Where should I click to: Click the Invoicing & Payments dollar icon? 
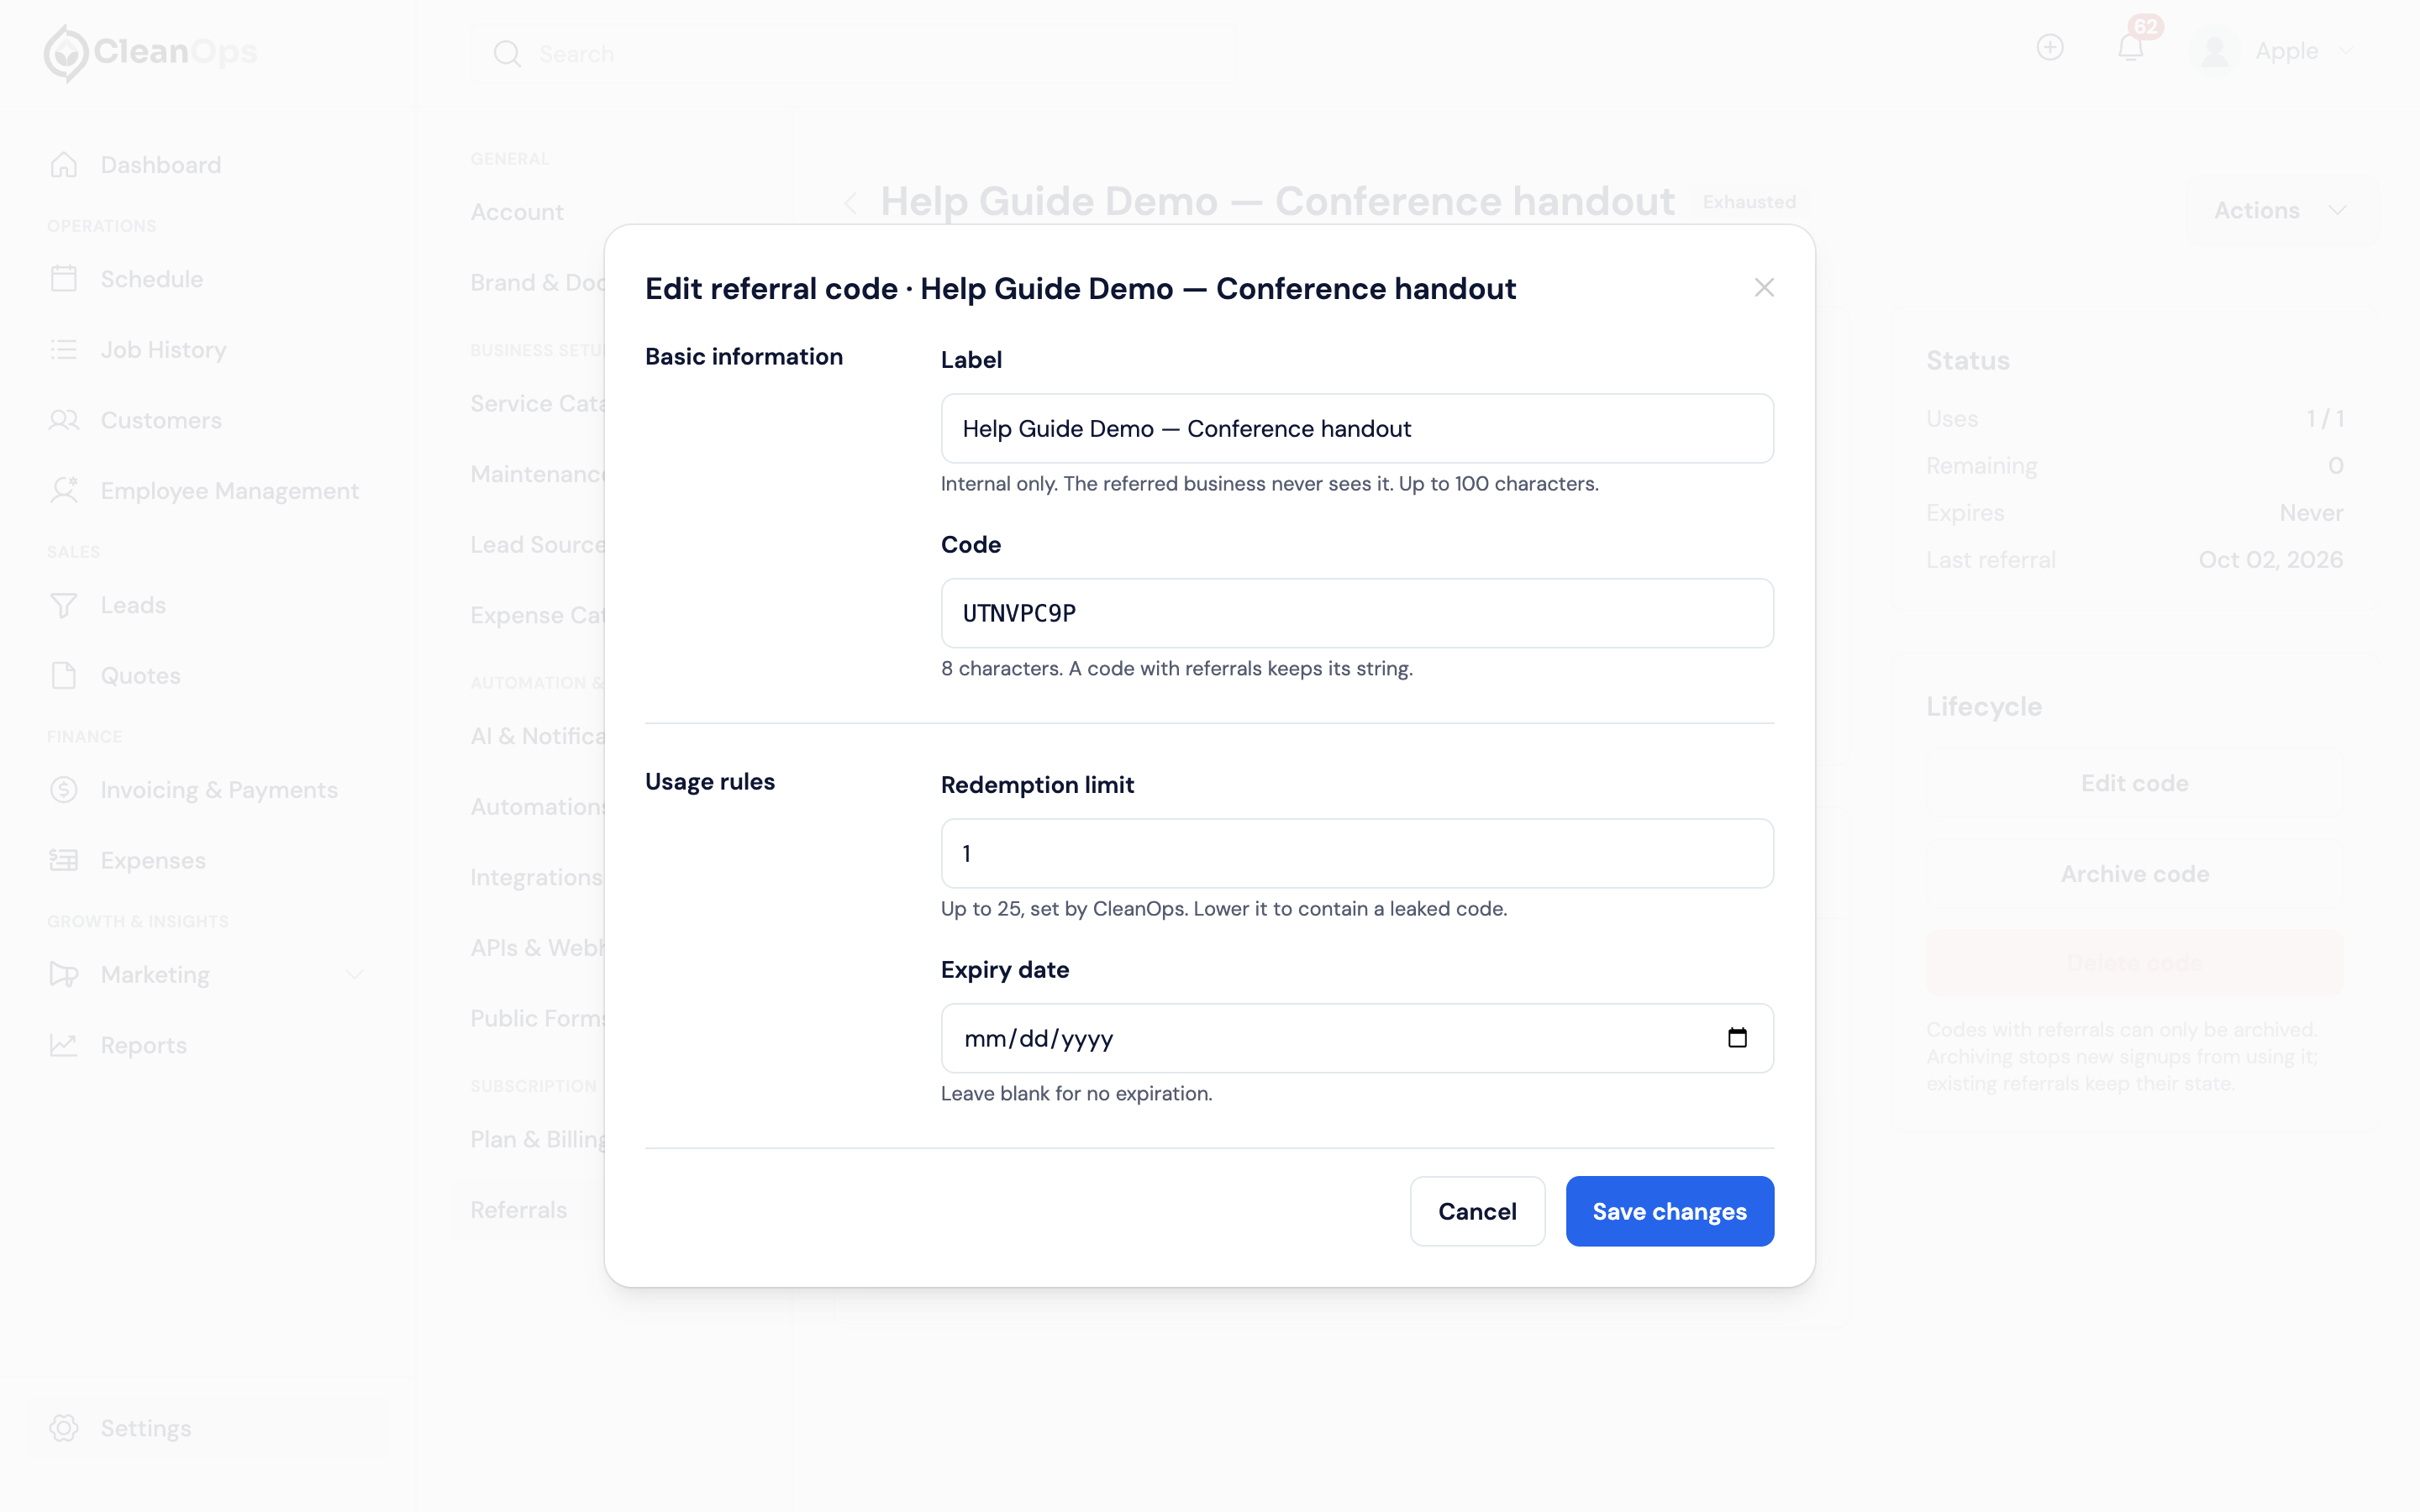pyautogui.click(x=64, y=790)
